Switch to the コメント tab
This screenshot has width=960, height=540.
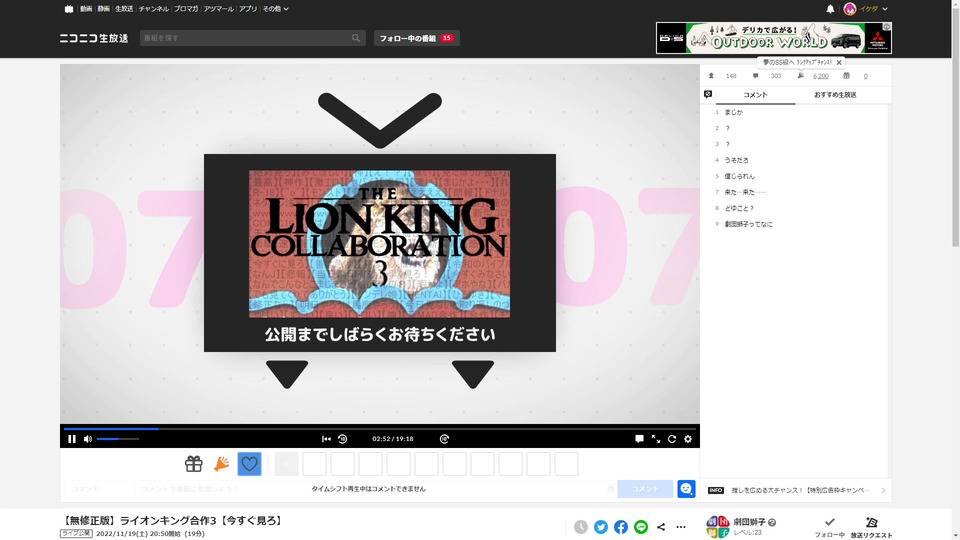coord(755,95)
